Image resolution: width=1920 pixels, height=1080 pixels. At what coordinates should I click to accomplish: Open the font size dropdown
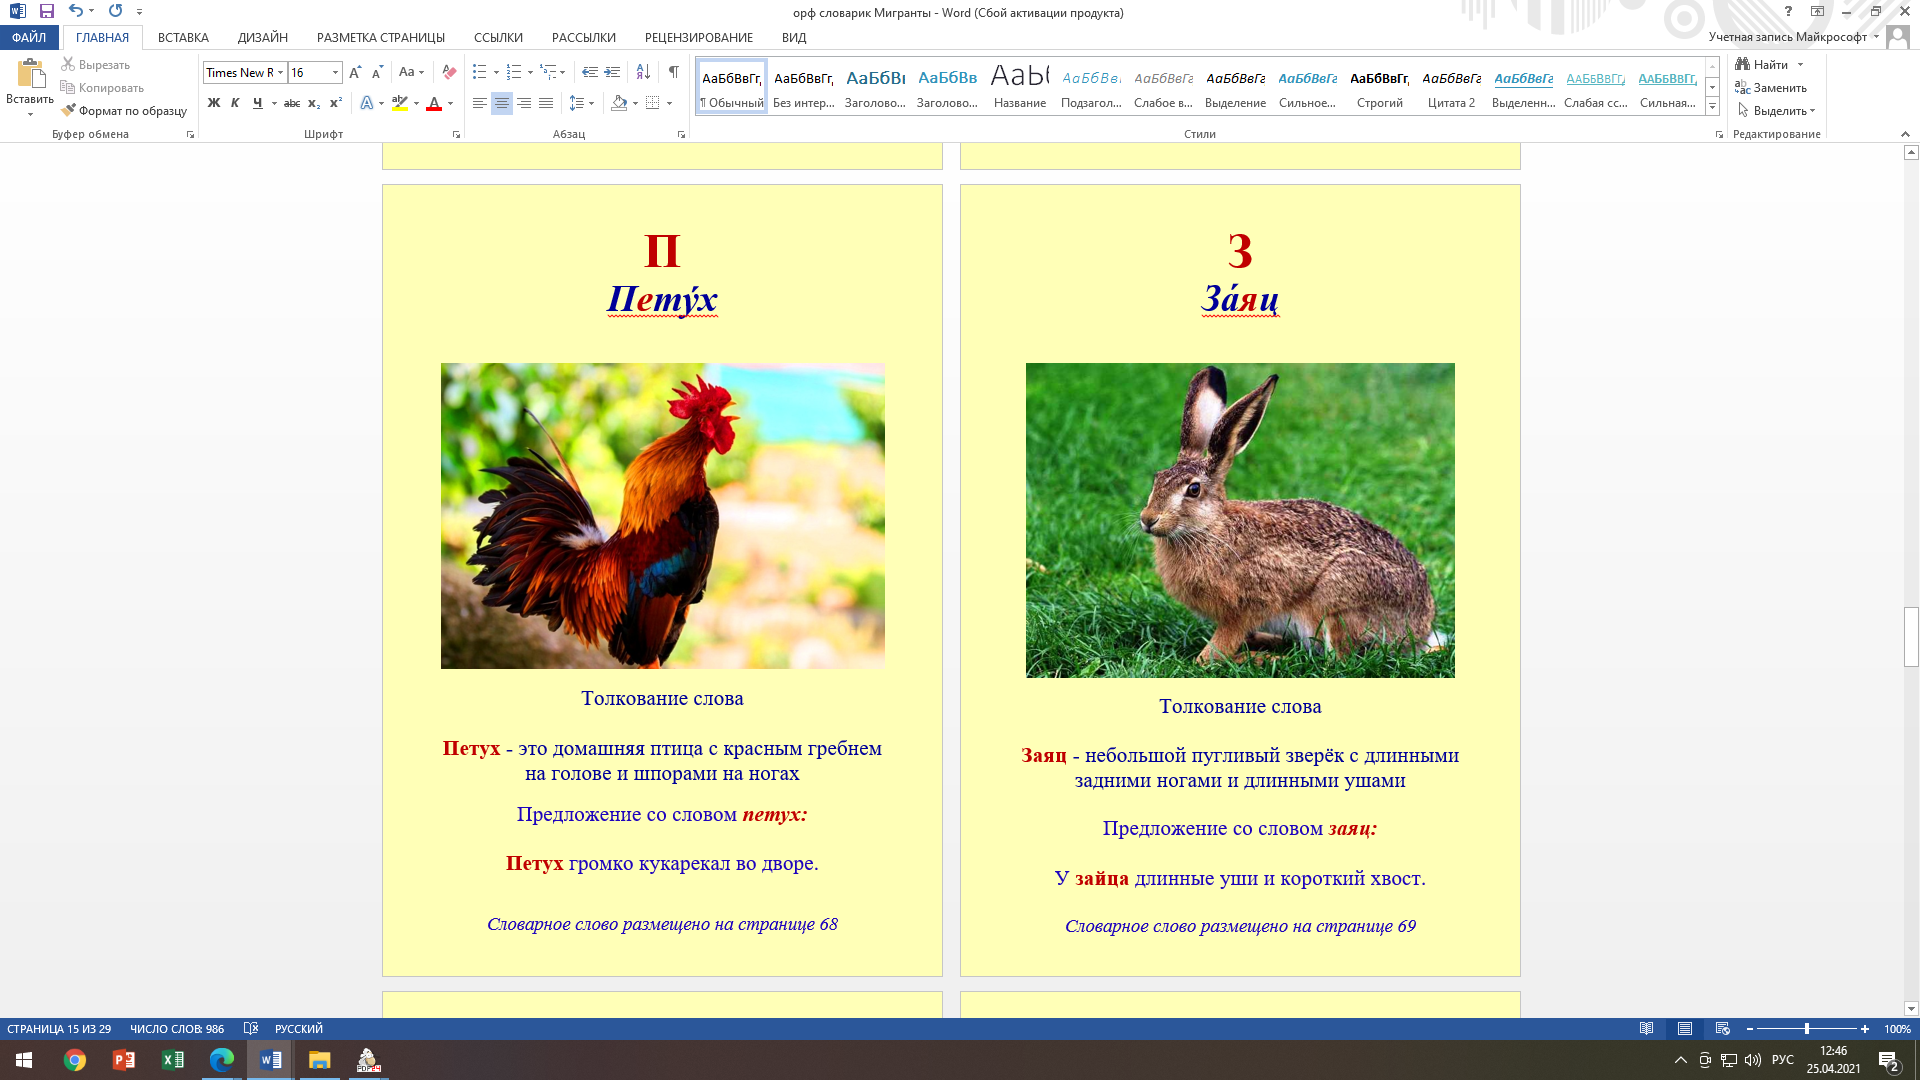pyautogui.click(x=335, y=72)
